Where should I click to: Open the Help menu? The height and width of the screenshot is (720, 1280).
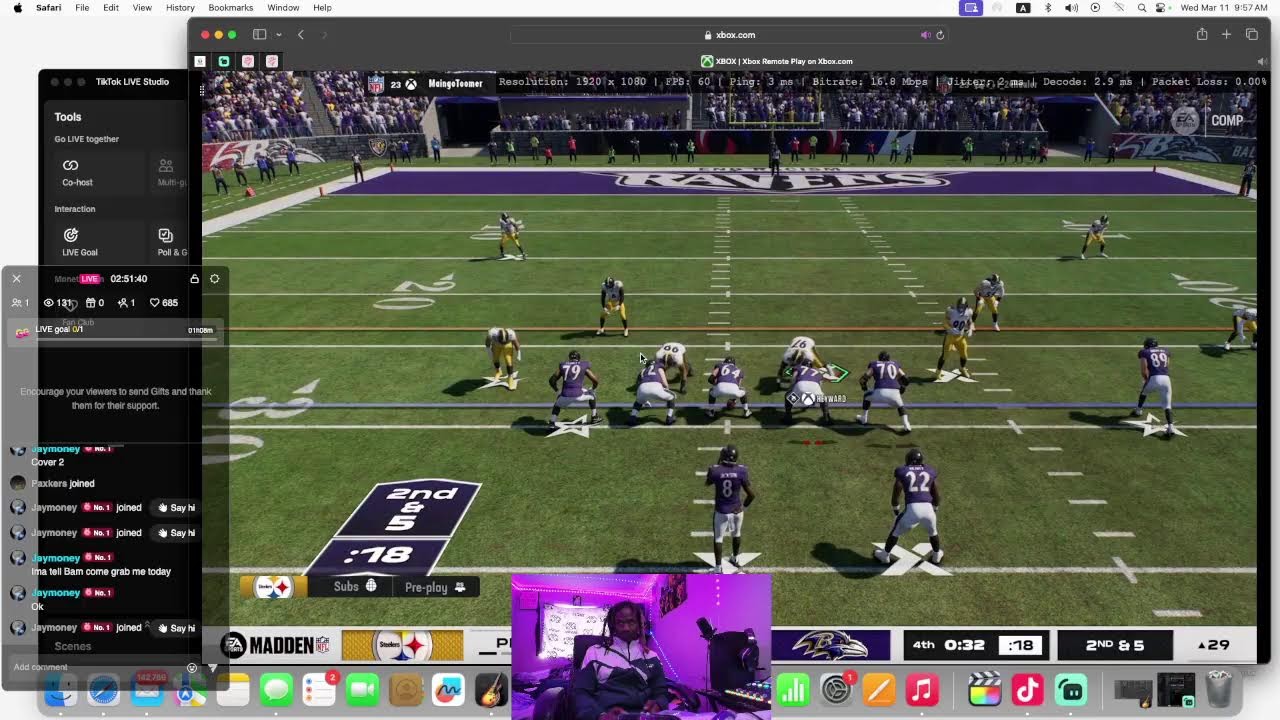coord(322,7)
